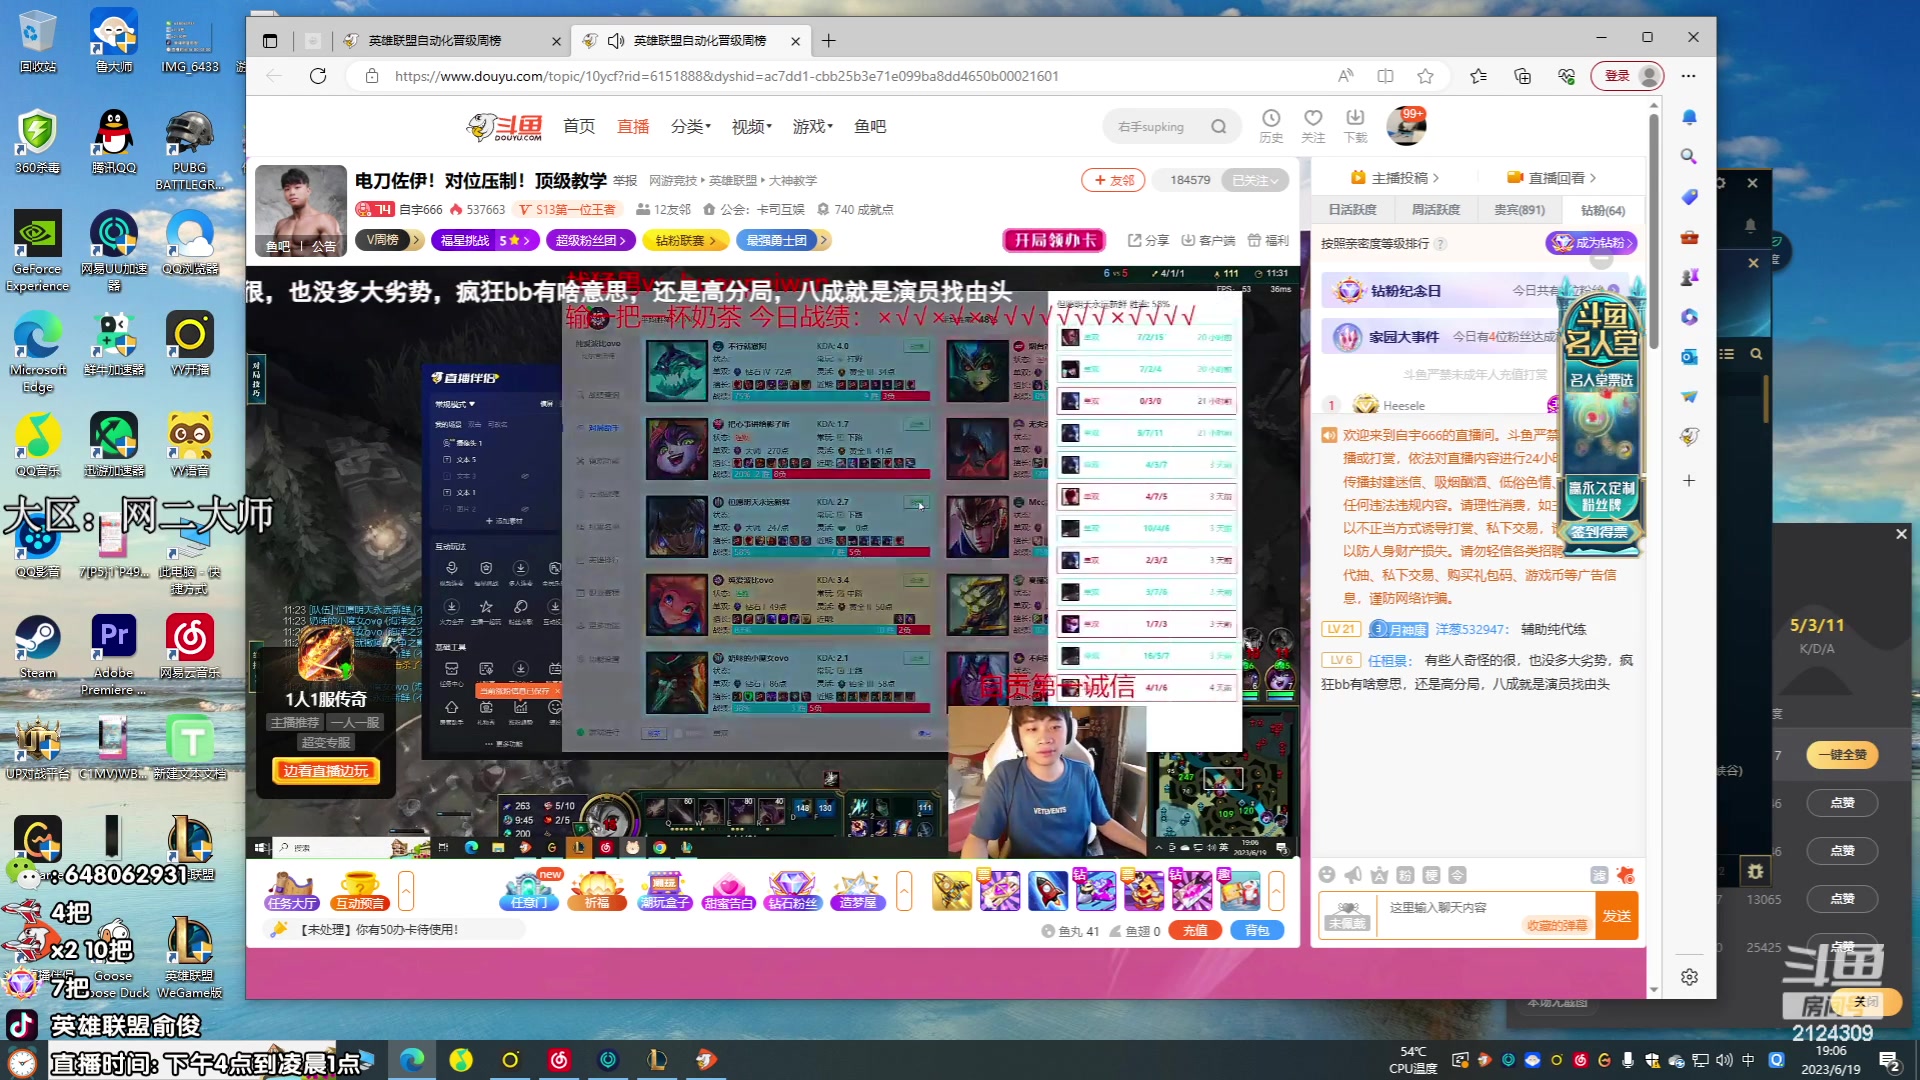
Task: Open the Steam desktop shortcut
Action: 38,647
